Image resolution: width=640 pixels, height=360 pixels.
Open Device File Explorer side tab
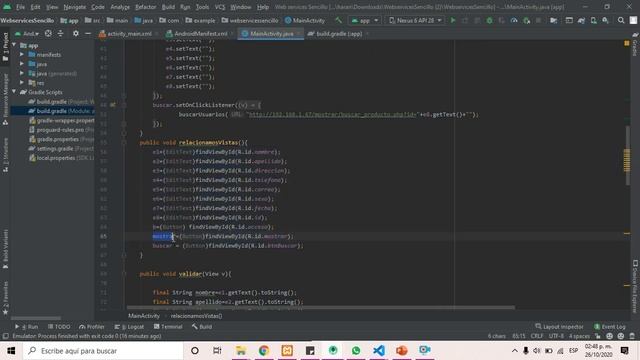tap(635, 287)
